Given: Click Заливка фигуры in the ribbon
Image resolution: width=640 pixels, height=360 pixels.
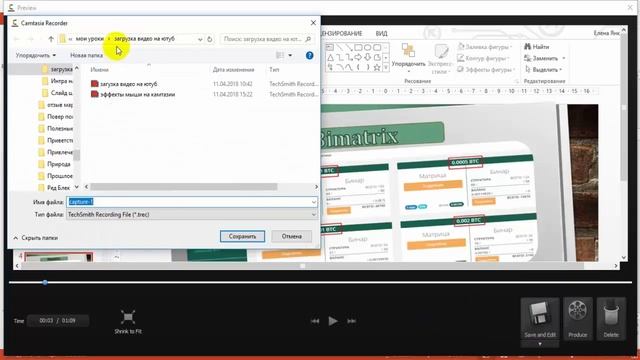Looking at the screenshot, I should 484,47.
